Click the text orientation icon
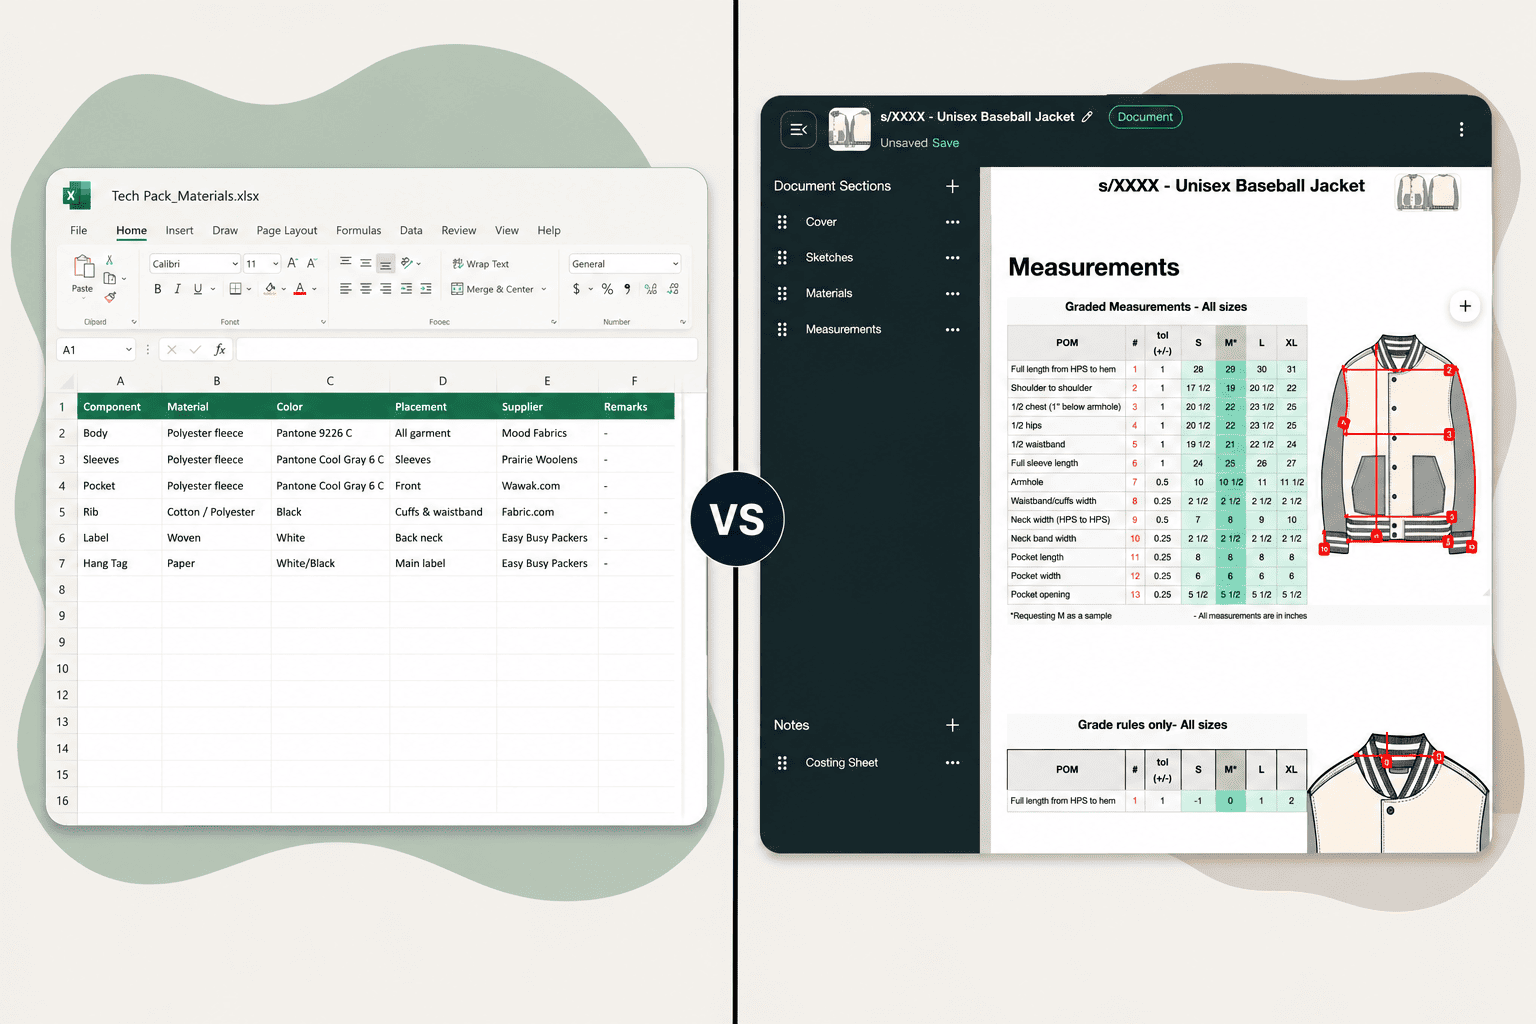1536x1024 pixels. pyautogui.click(x=407, y=263)
